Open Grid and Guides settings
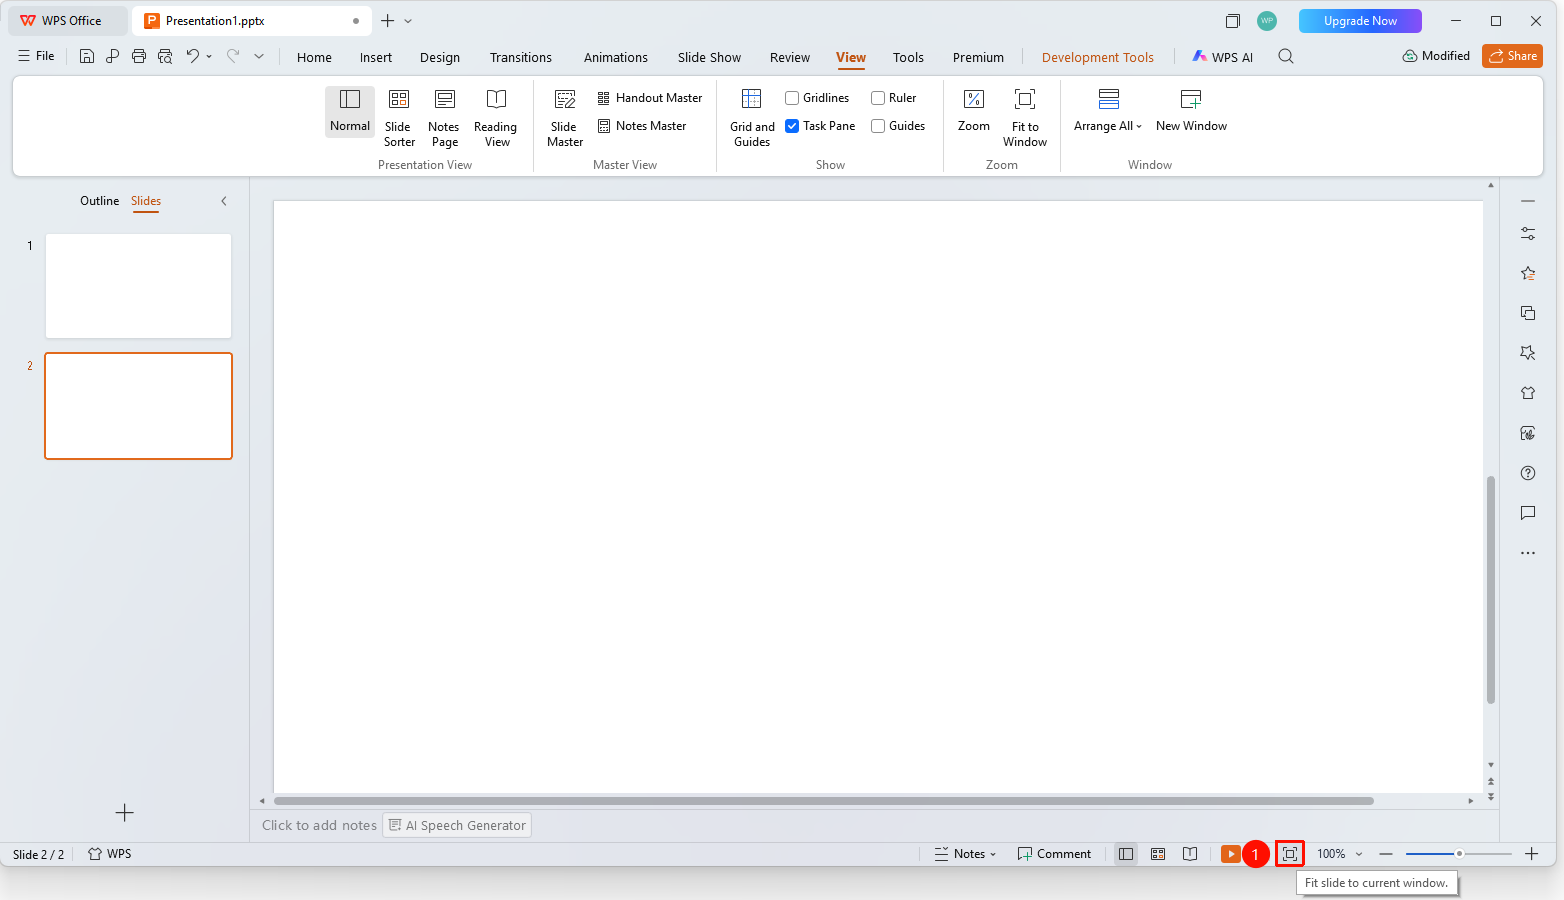Screen dimensions: 1564x900 752,118
